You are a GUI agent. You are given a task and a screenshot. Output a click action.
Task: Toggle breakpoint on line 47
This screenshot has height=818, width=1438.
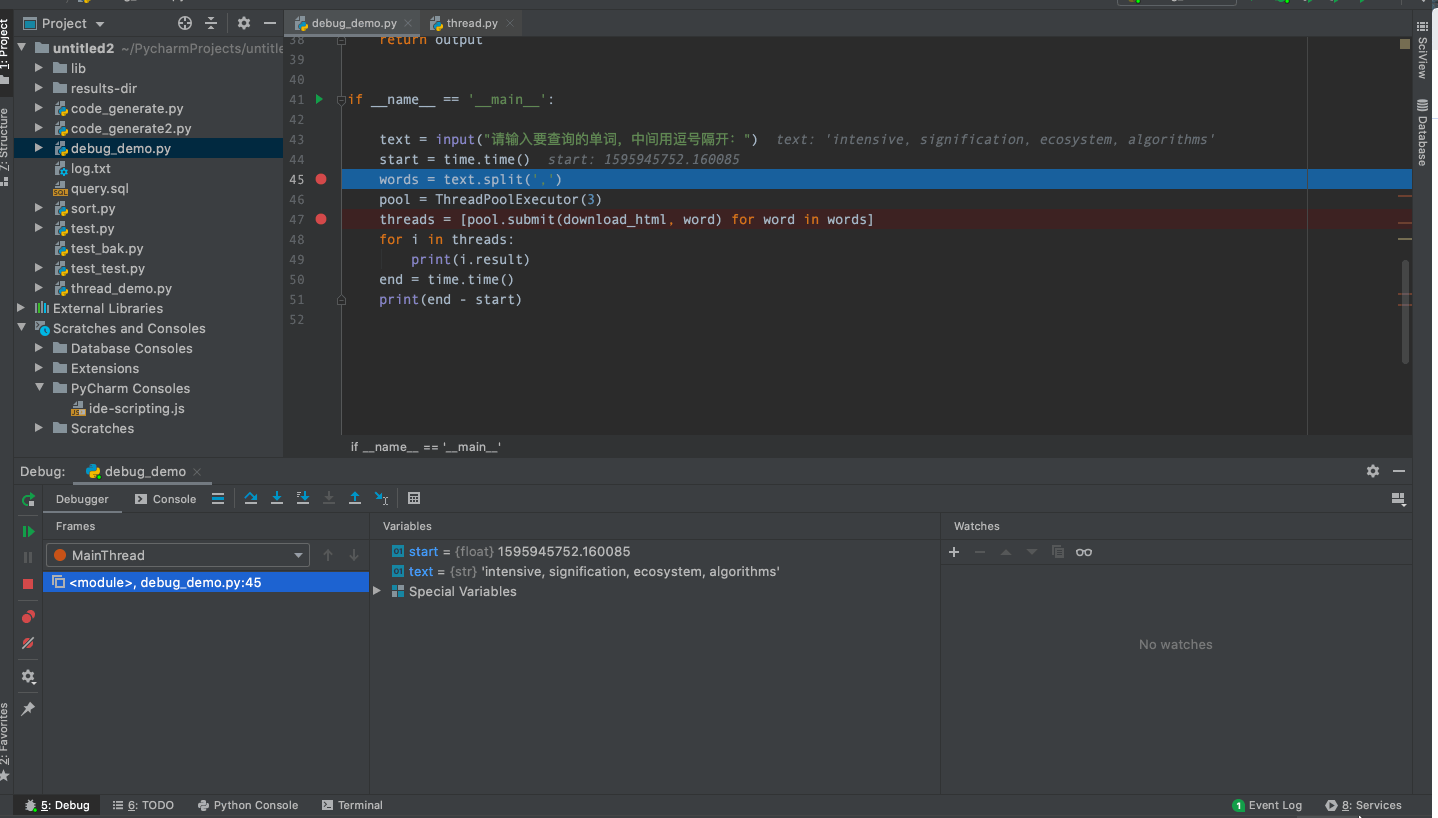[x=321, y=219]
